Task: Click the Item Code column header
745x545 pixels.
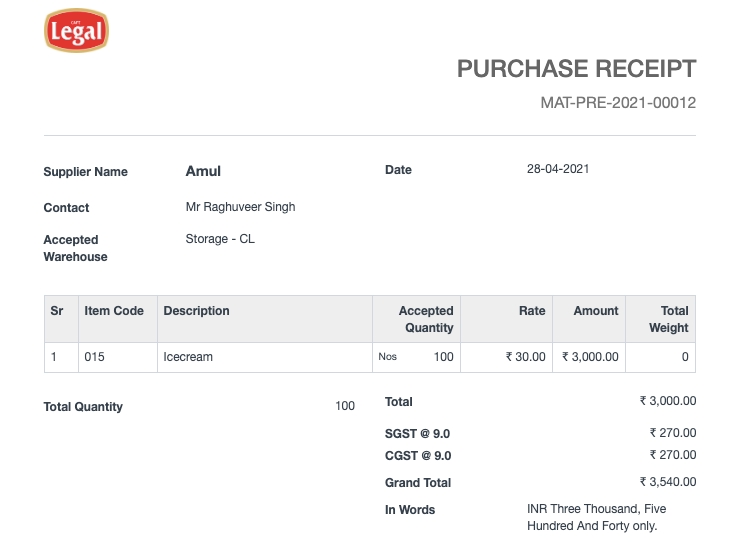Action: tap(114, 311)
